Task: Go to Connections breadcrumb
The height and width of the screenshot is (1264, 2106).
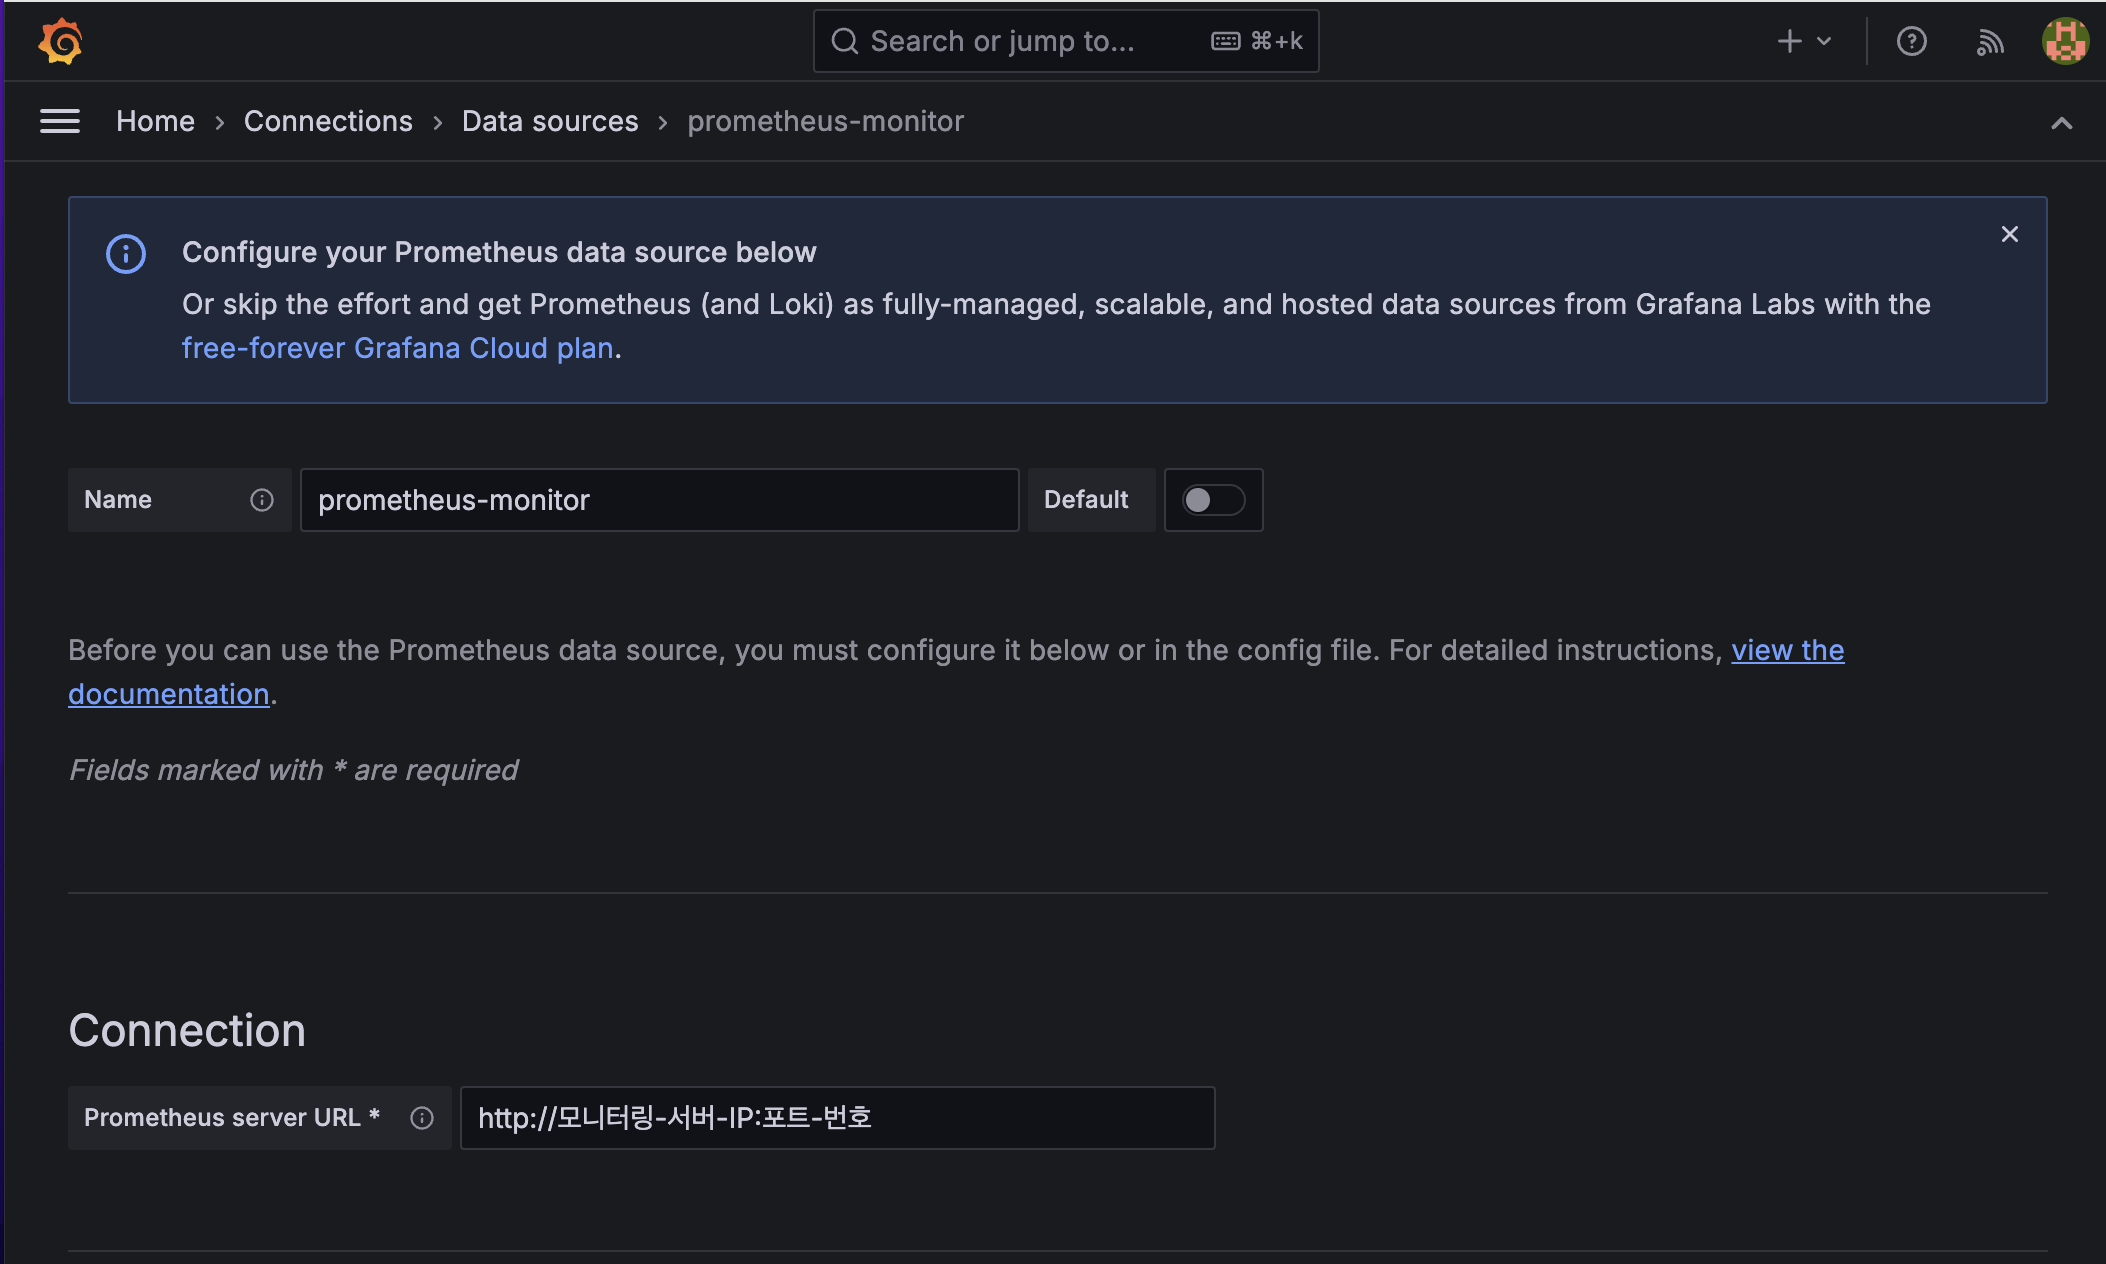Action: (328, 121)
